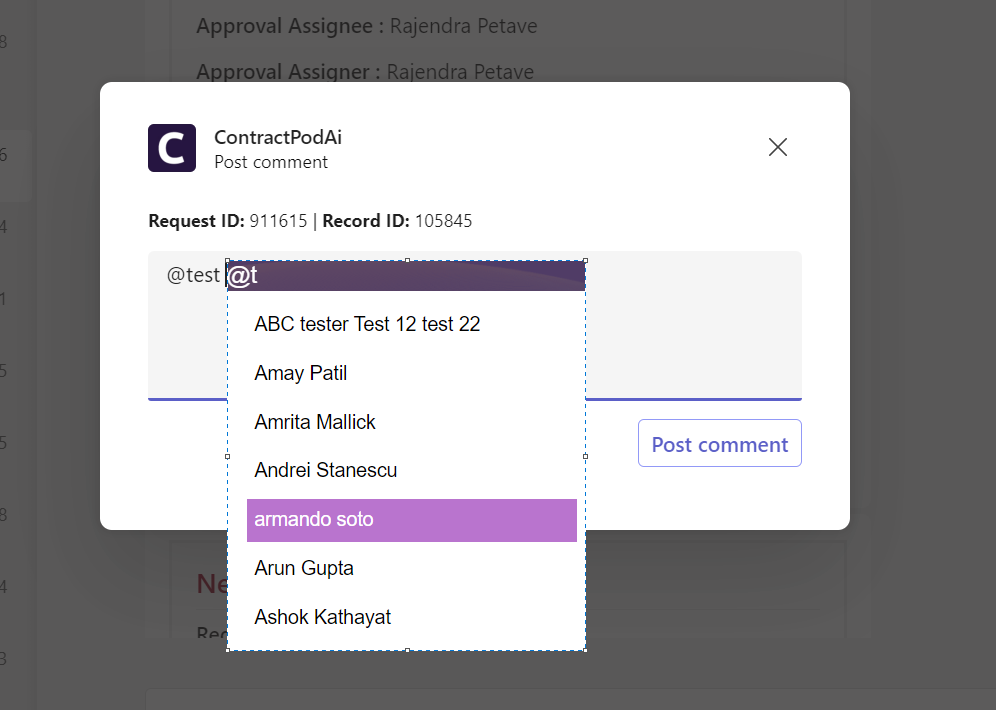
Task: Click the @t mention header bar
Action: coord(405,276)
